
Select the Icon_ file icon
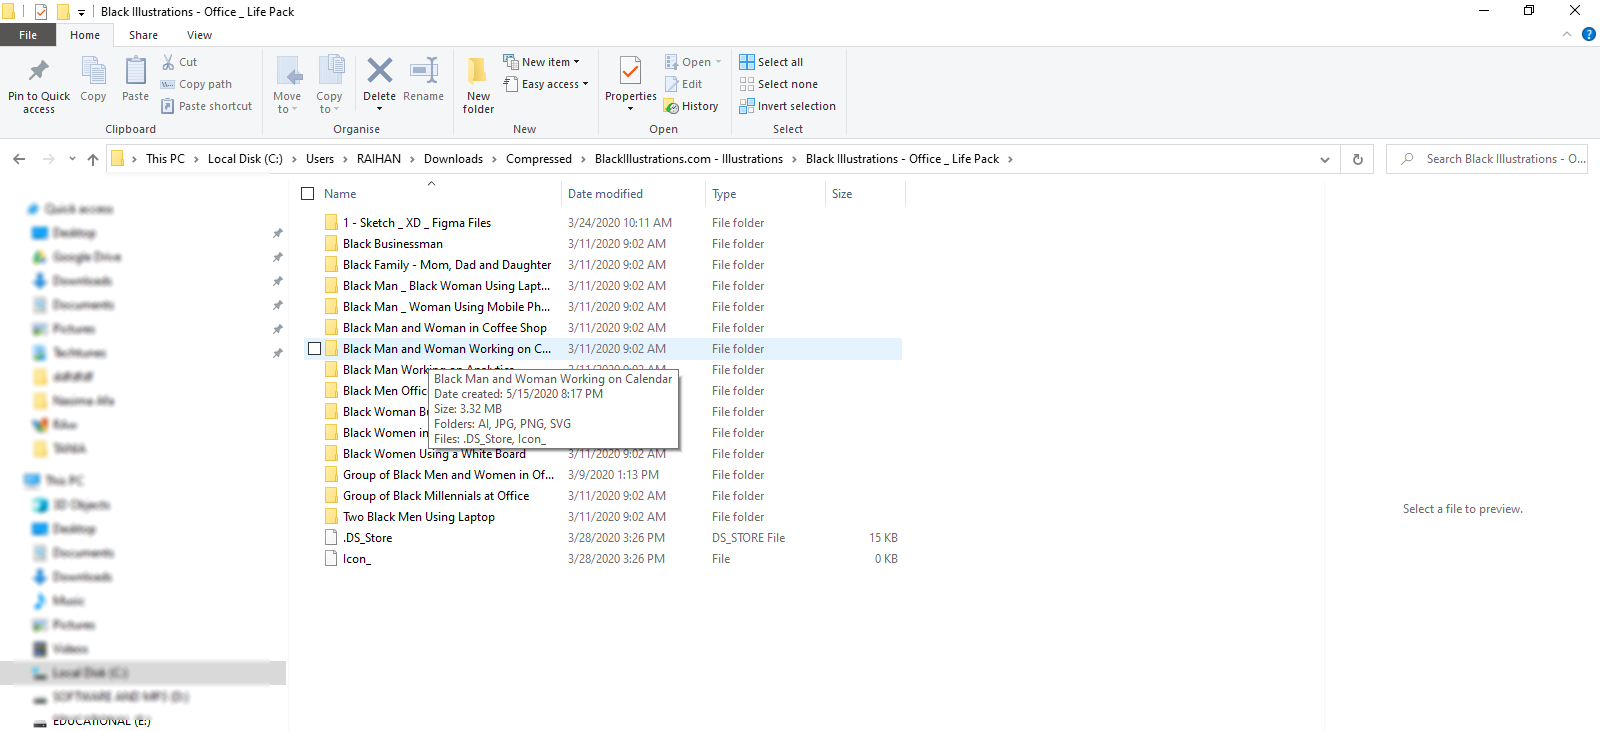[331, 559]
